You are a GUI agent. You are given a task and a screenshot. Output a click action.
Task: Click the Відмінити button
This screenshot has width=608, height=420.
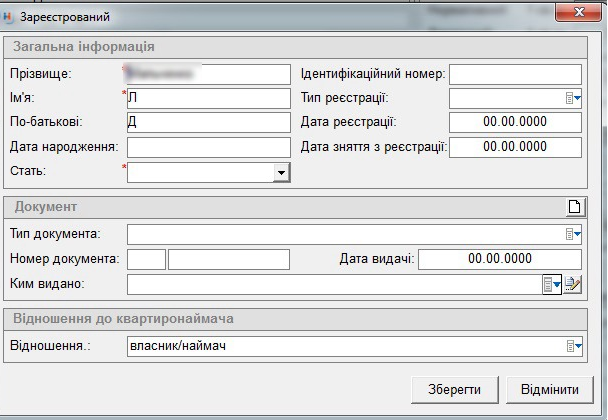(550, 389)
